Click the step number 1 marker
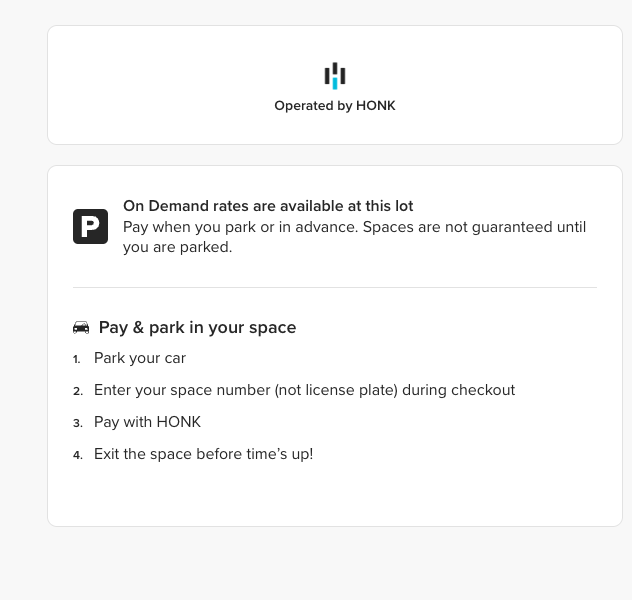Screen dimensions: 632x600 [x=76, y=359]
